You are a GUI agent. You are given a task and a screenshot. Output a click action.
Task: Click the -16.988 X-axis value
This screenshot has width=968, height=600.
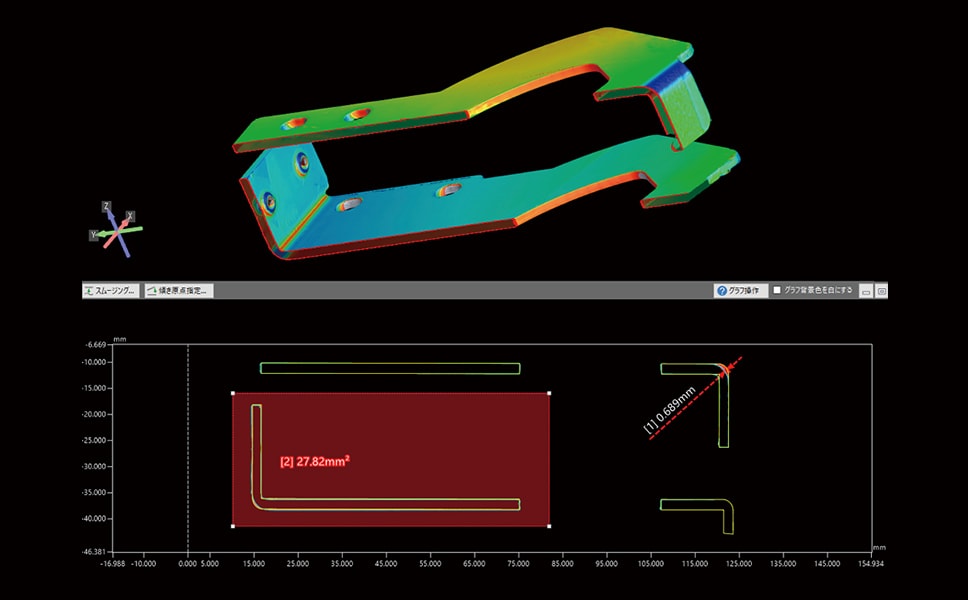113,564
